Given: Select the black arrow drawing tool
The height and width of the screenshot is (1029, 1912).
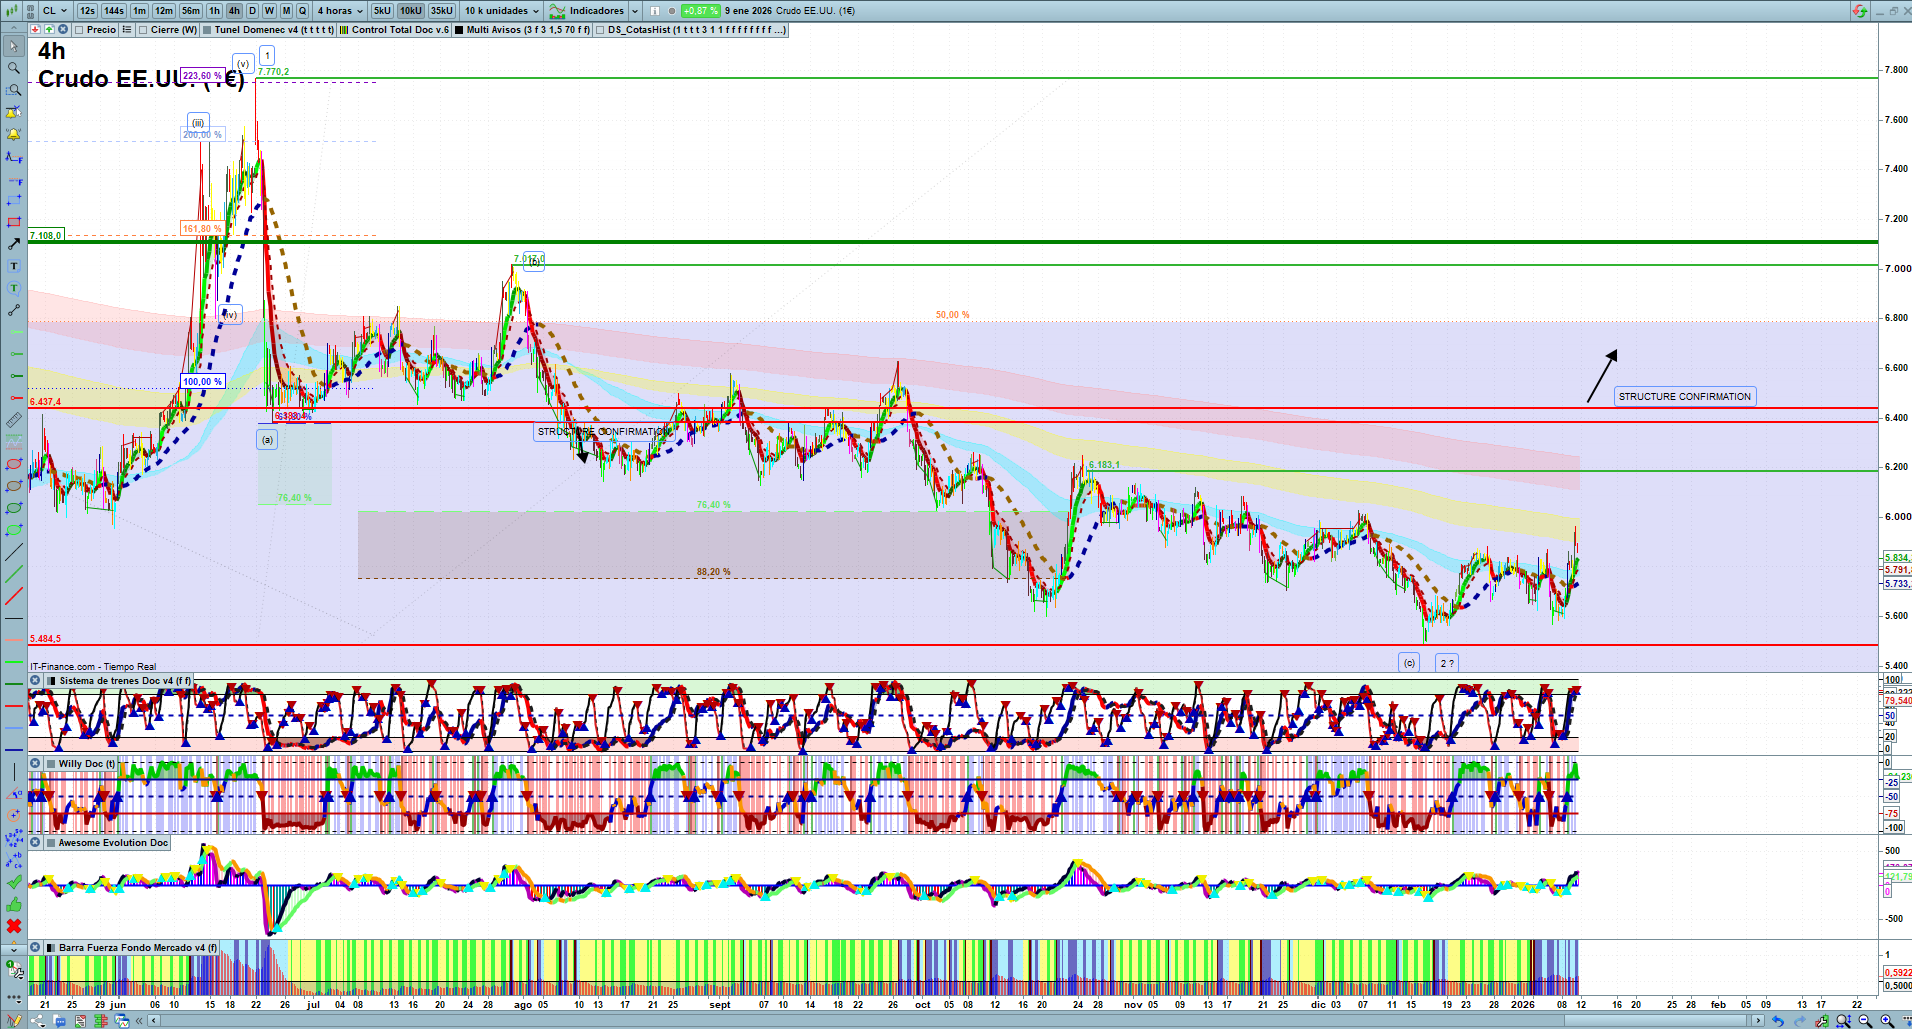Looking at the screenshot, I should (14, 244).
